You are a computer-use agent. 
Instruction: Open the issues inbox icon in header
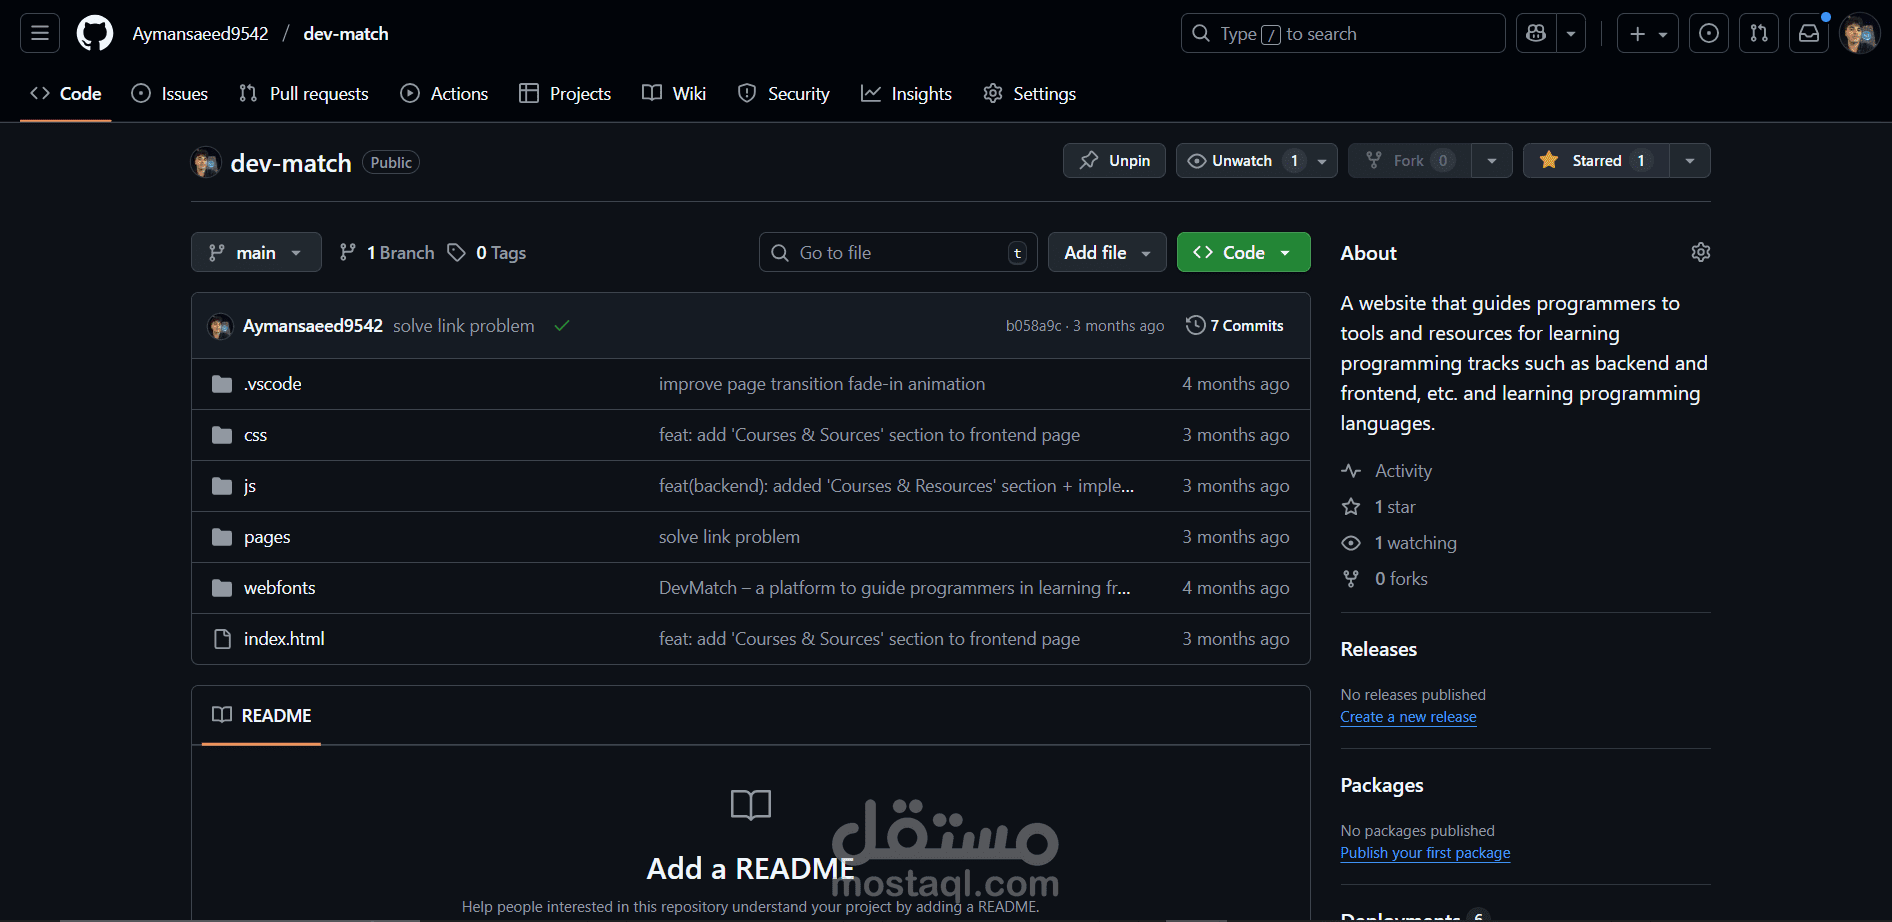click(x=1709, y=33)
